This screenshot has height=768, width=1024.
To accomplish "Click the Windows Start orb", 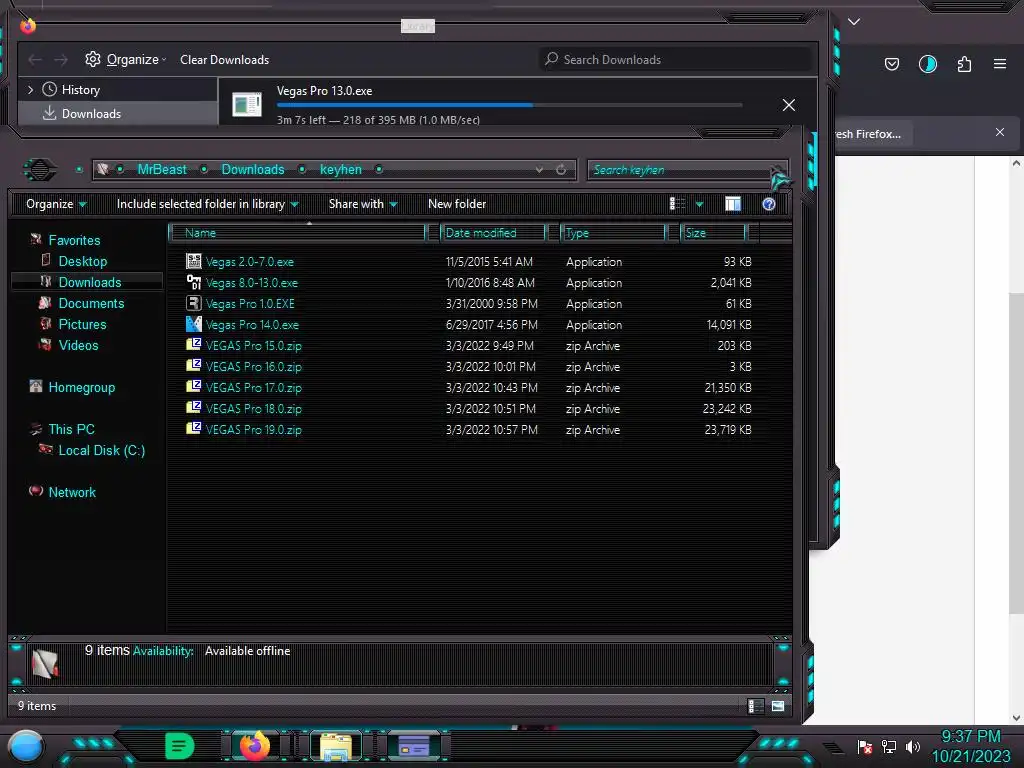I will coord(25,746).
